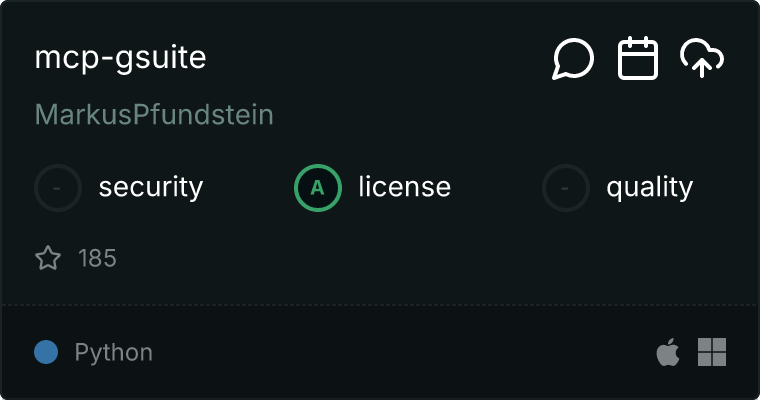Click the calendar icon
Image resolution: width=760 pixels, height=400 pixels.
pyautogui.click(x=638, y=59)
